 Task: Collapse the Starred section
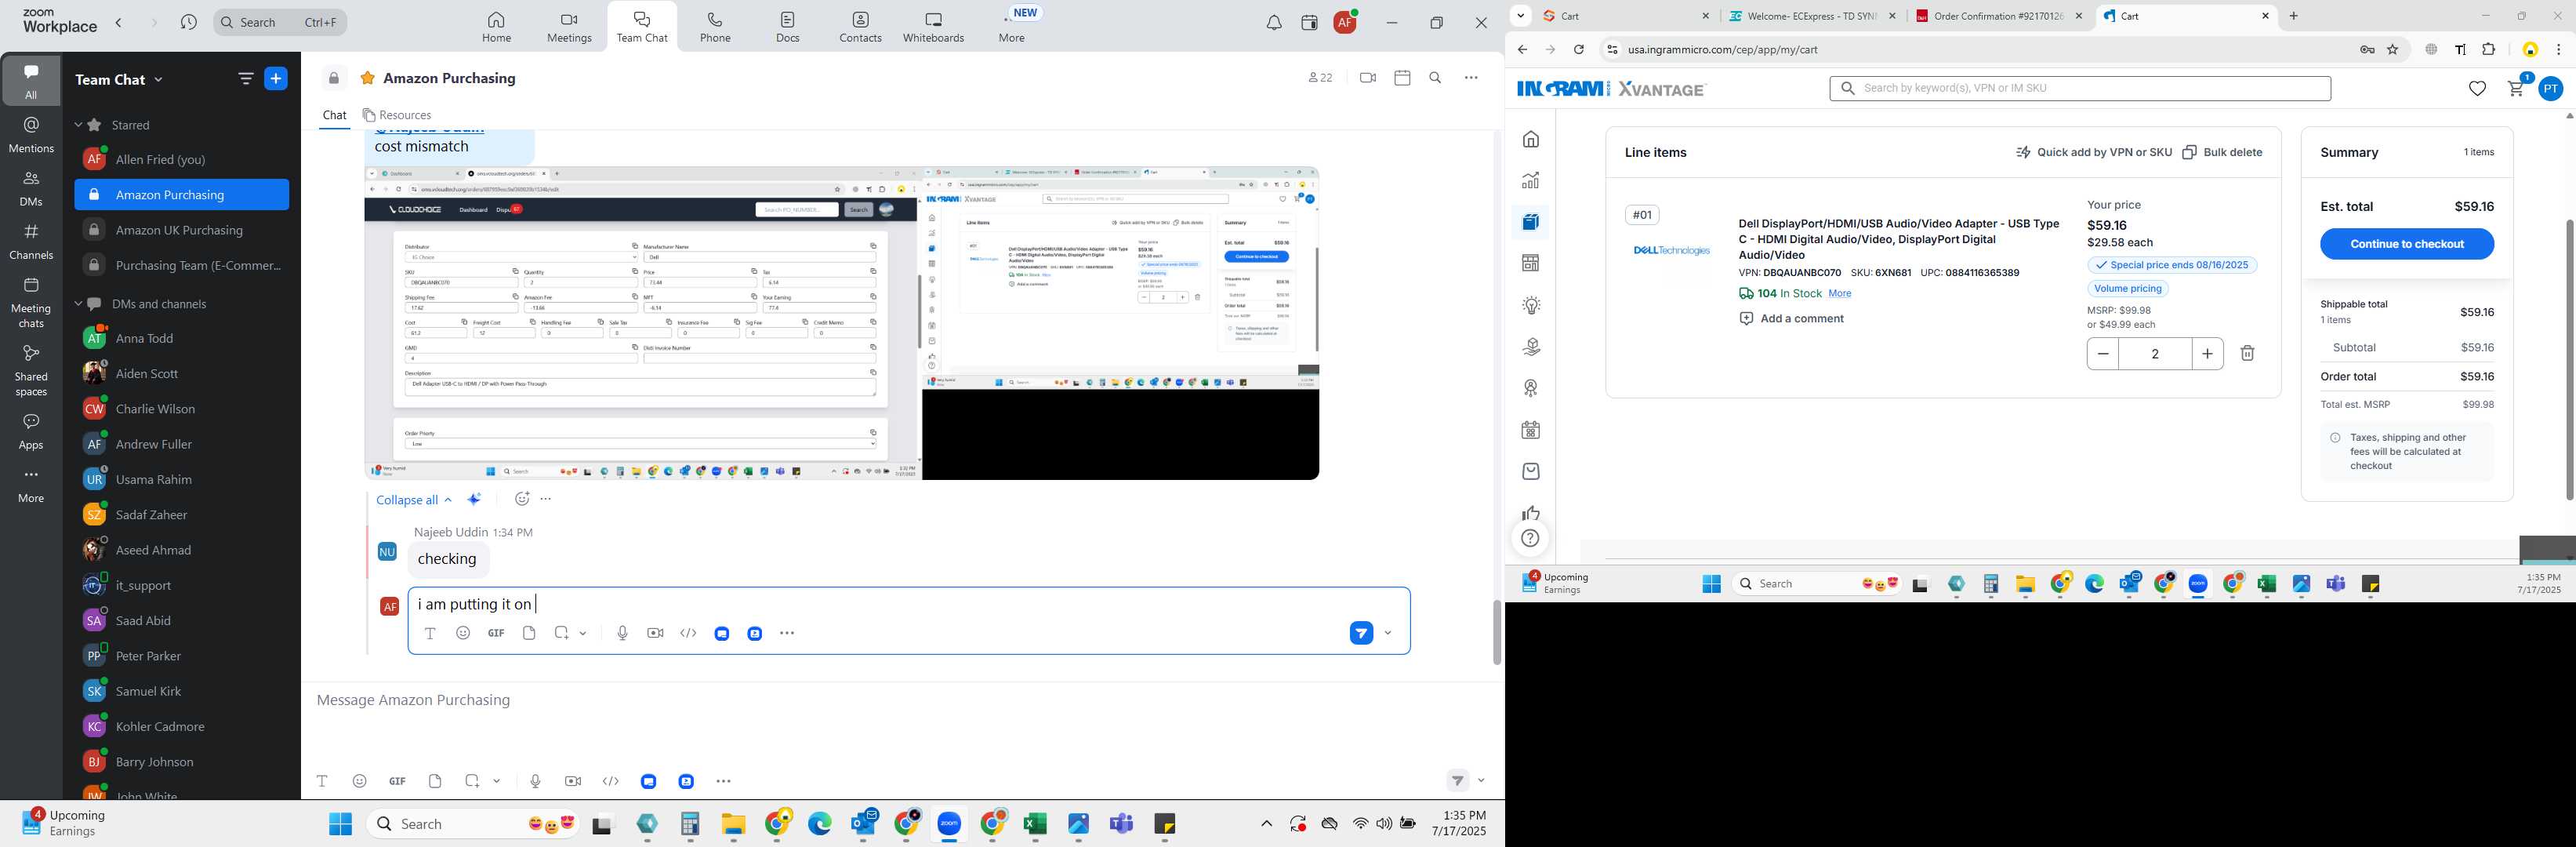click(x=79, y=125)
